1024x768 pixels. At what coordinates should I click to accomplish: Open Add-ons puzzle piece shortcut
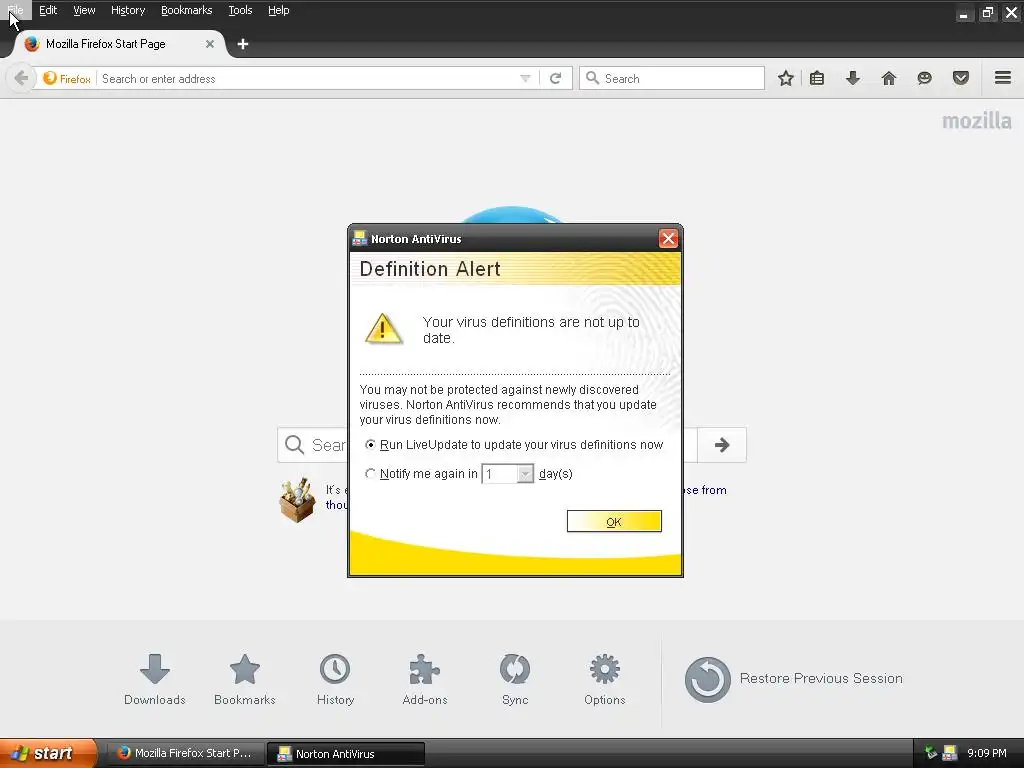[x=425, y=680]
